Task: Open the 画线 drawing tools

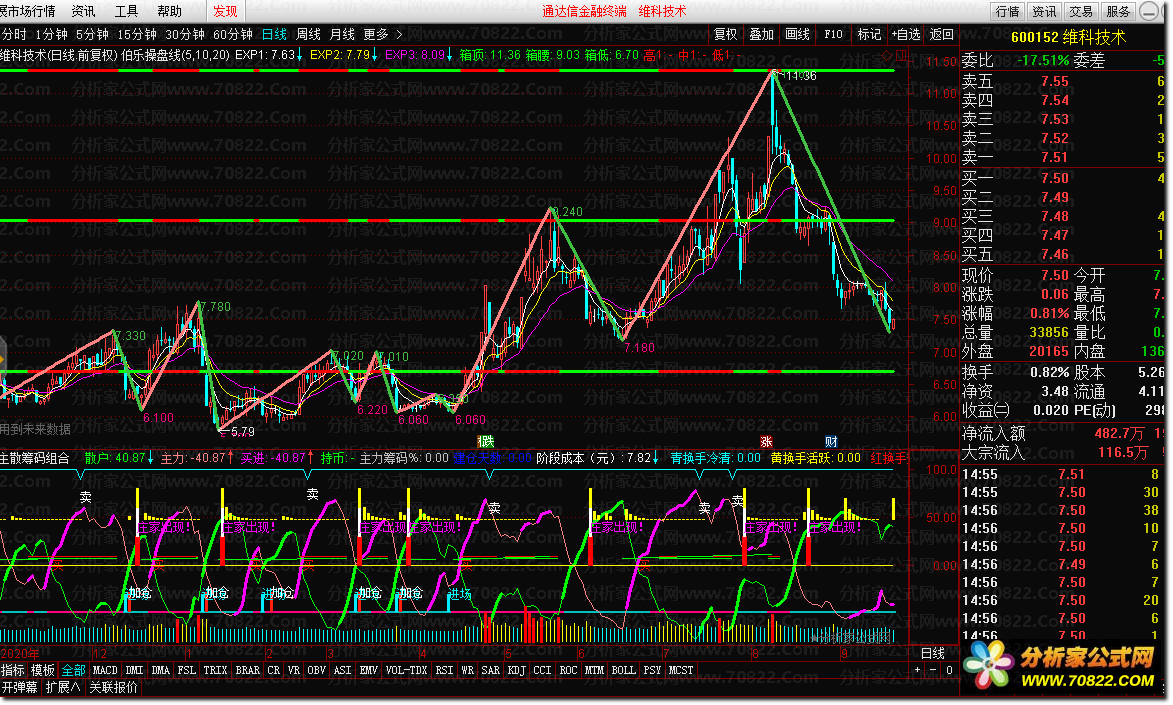Action: pos(797,34)
